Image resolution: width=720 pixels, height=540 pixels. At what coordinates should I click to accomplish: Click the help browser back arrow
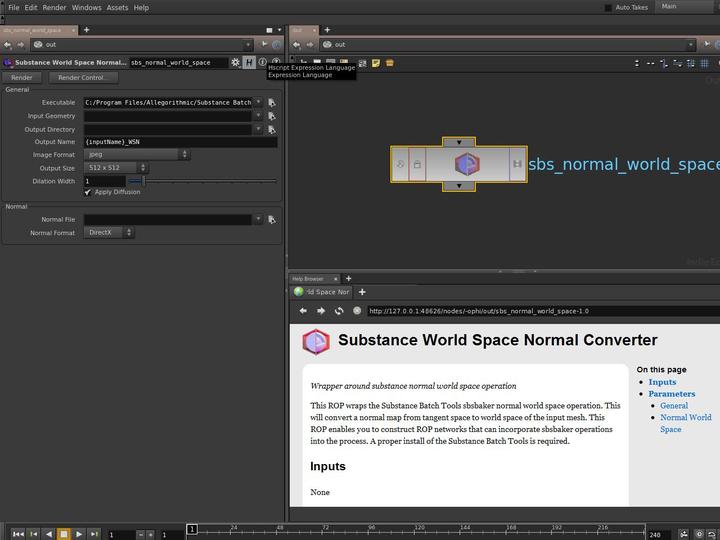303,311
